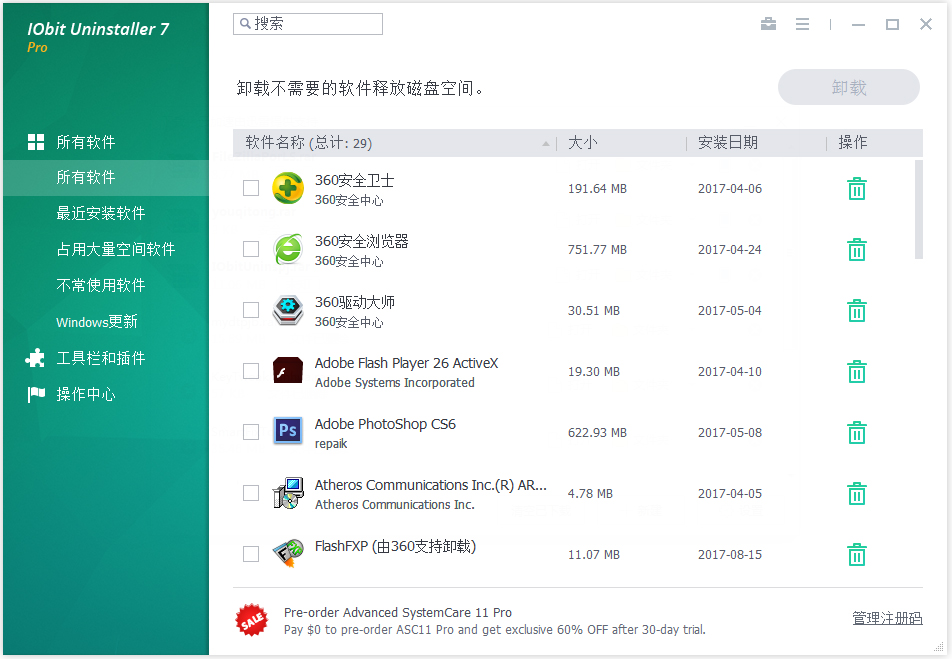This screenshot has height=659, width=952.
Task: Select Adobe PhotoShop CS6 name text
Action: 385,424
